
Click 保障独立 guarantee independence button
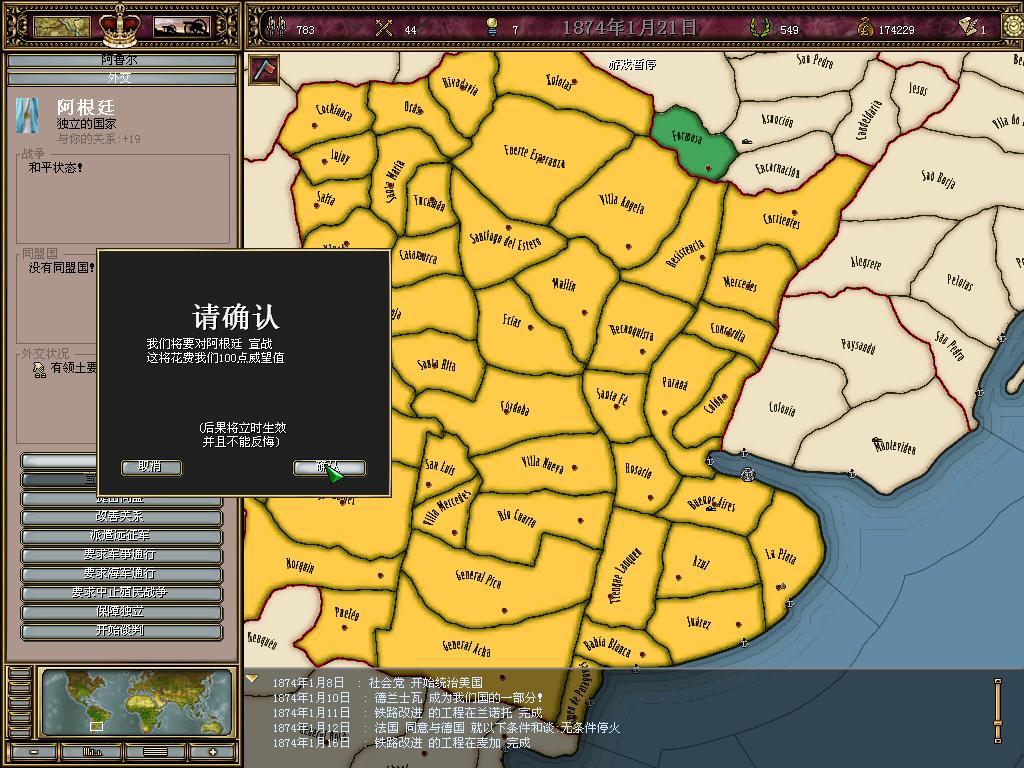point(121,612)
